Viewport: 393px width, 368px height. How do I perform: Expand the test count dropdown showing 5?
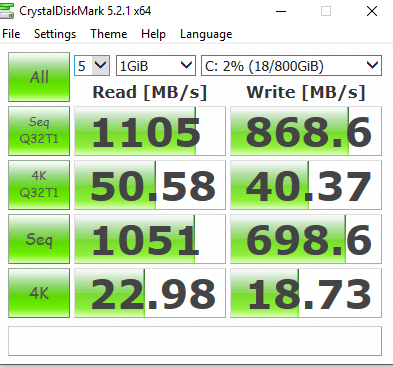click(92, 66)
